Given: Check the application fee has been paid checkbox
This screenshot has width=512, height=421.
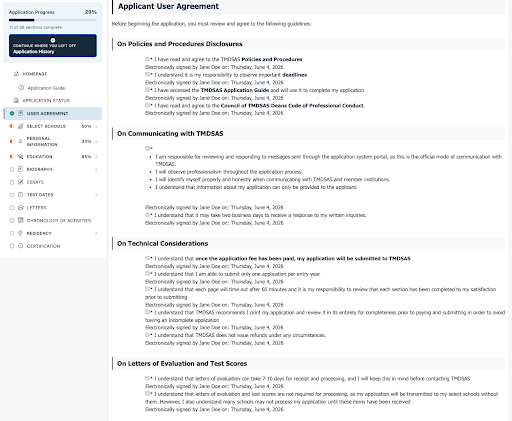Looking at the screenshot, I should 147,258.
